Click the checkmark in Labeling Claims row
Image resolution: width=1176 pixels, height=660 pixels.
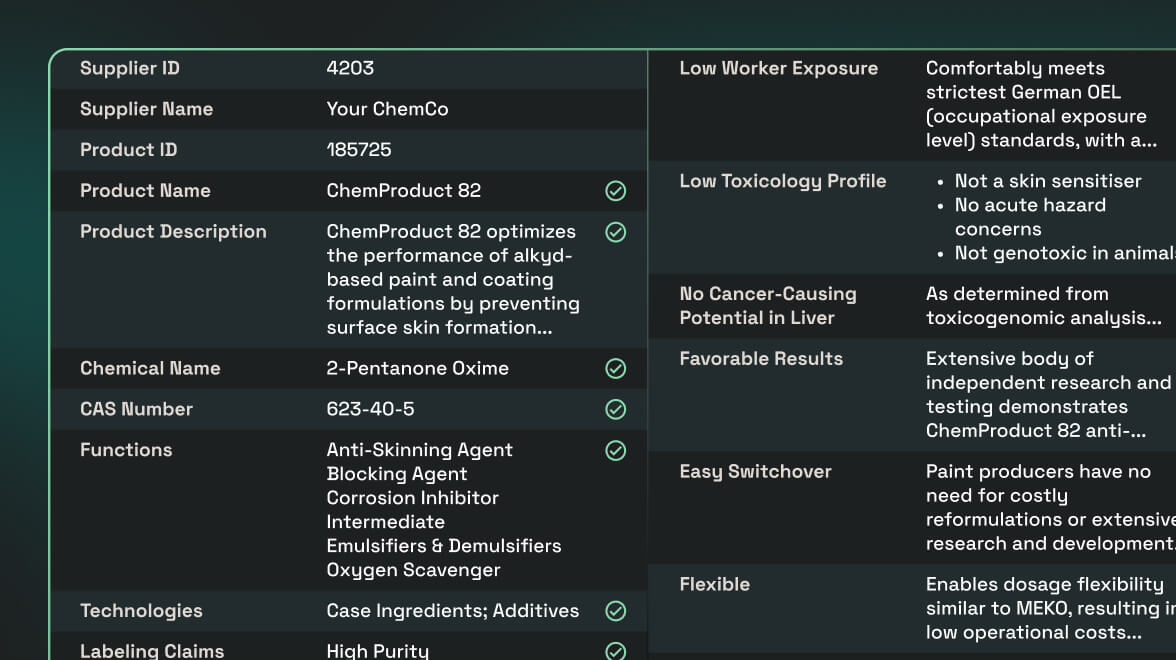pyautogui.click(x=616, y=651)
